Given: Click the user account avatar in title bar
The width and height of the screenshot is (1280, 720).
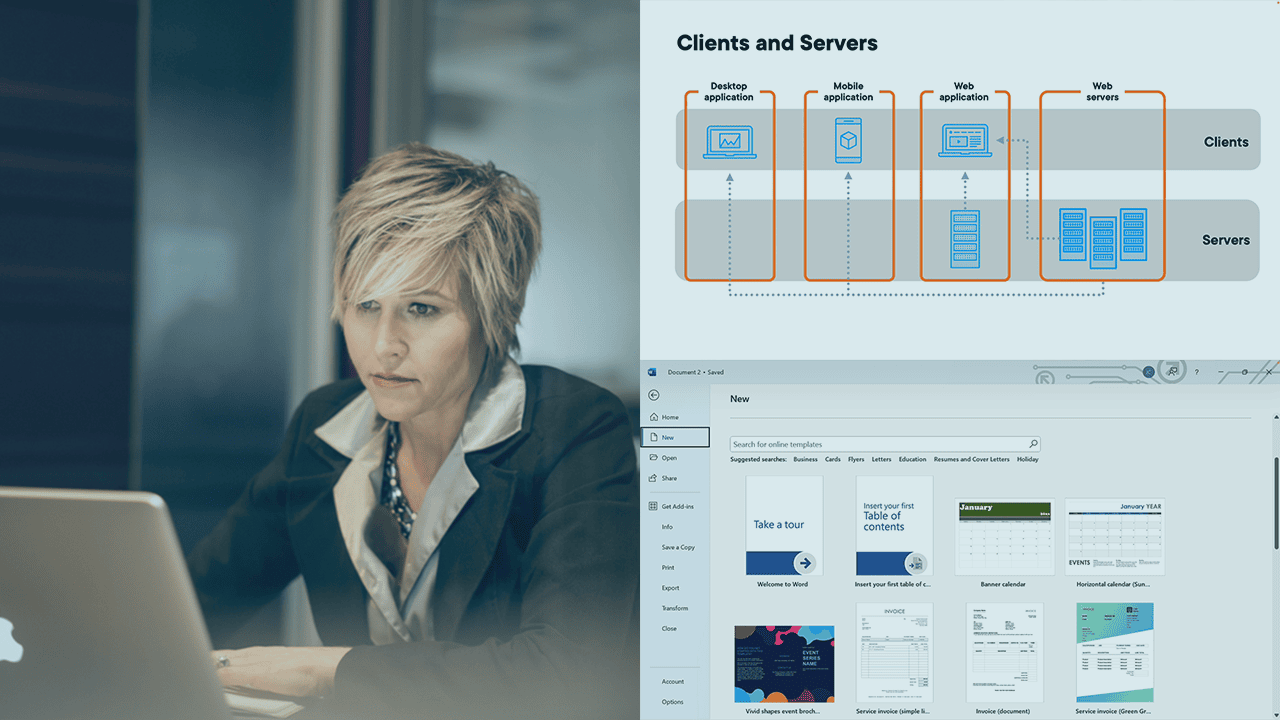Looking at the screenshot, I should [1149, 372].
